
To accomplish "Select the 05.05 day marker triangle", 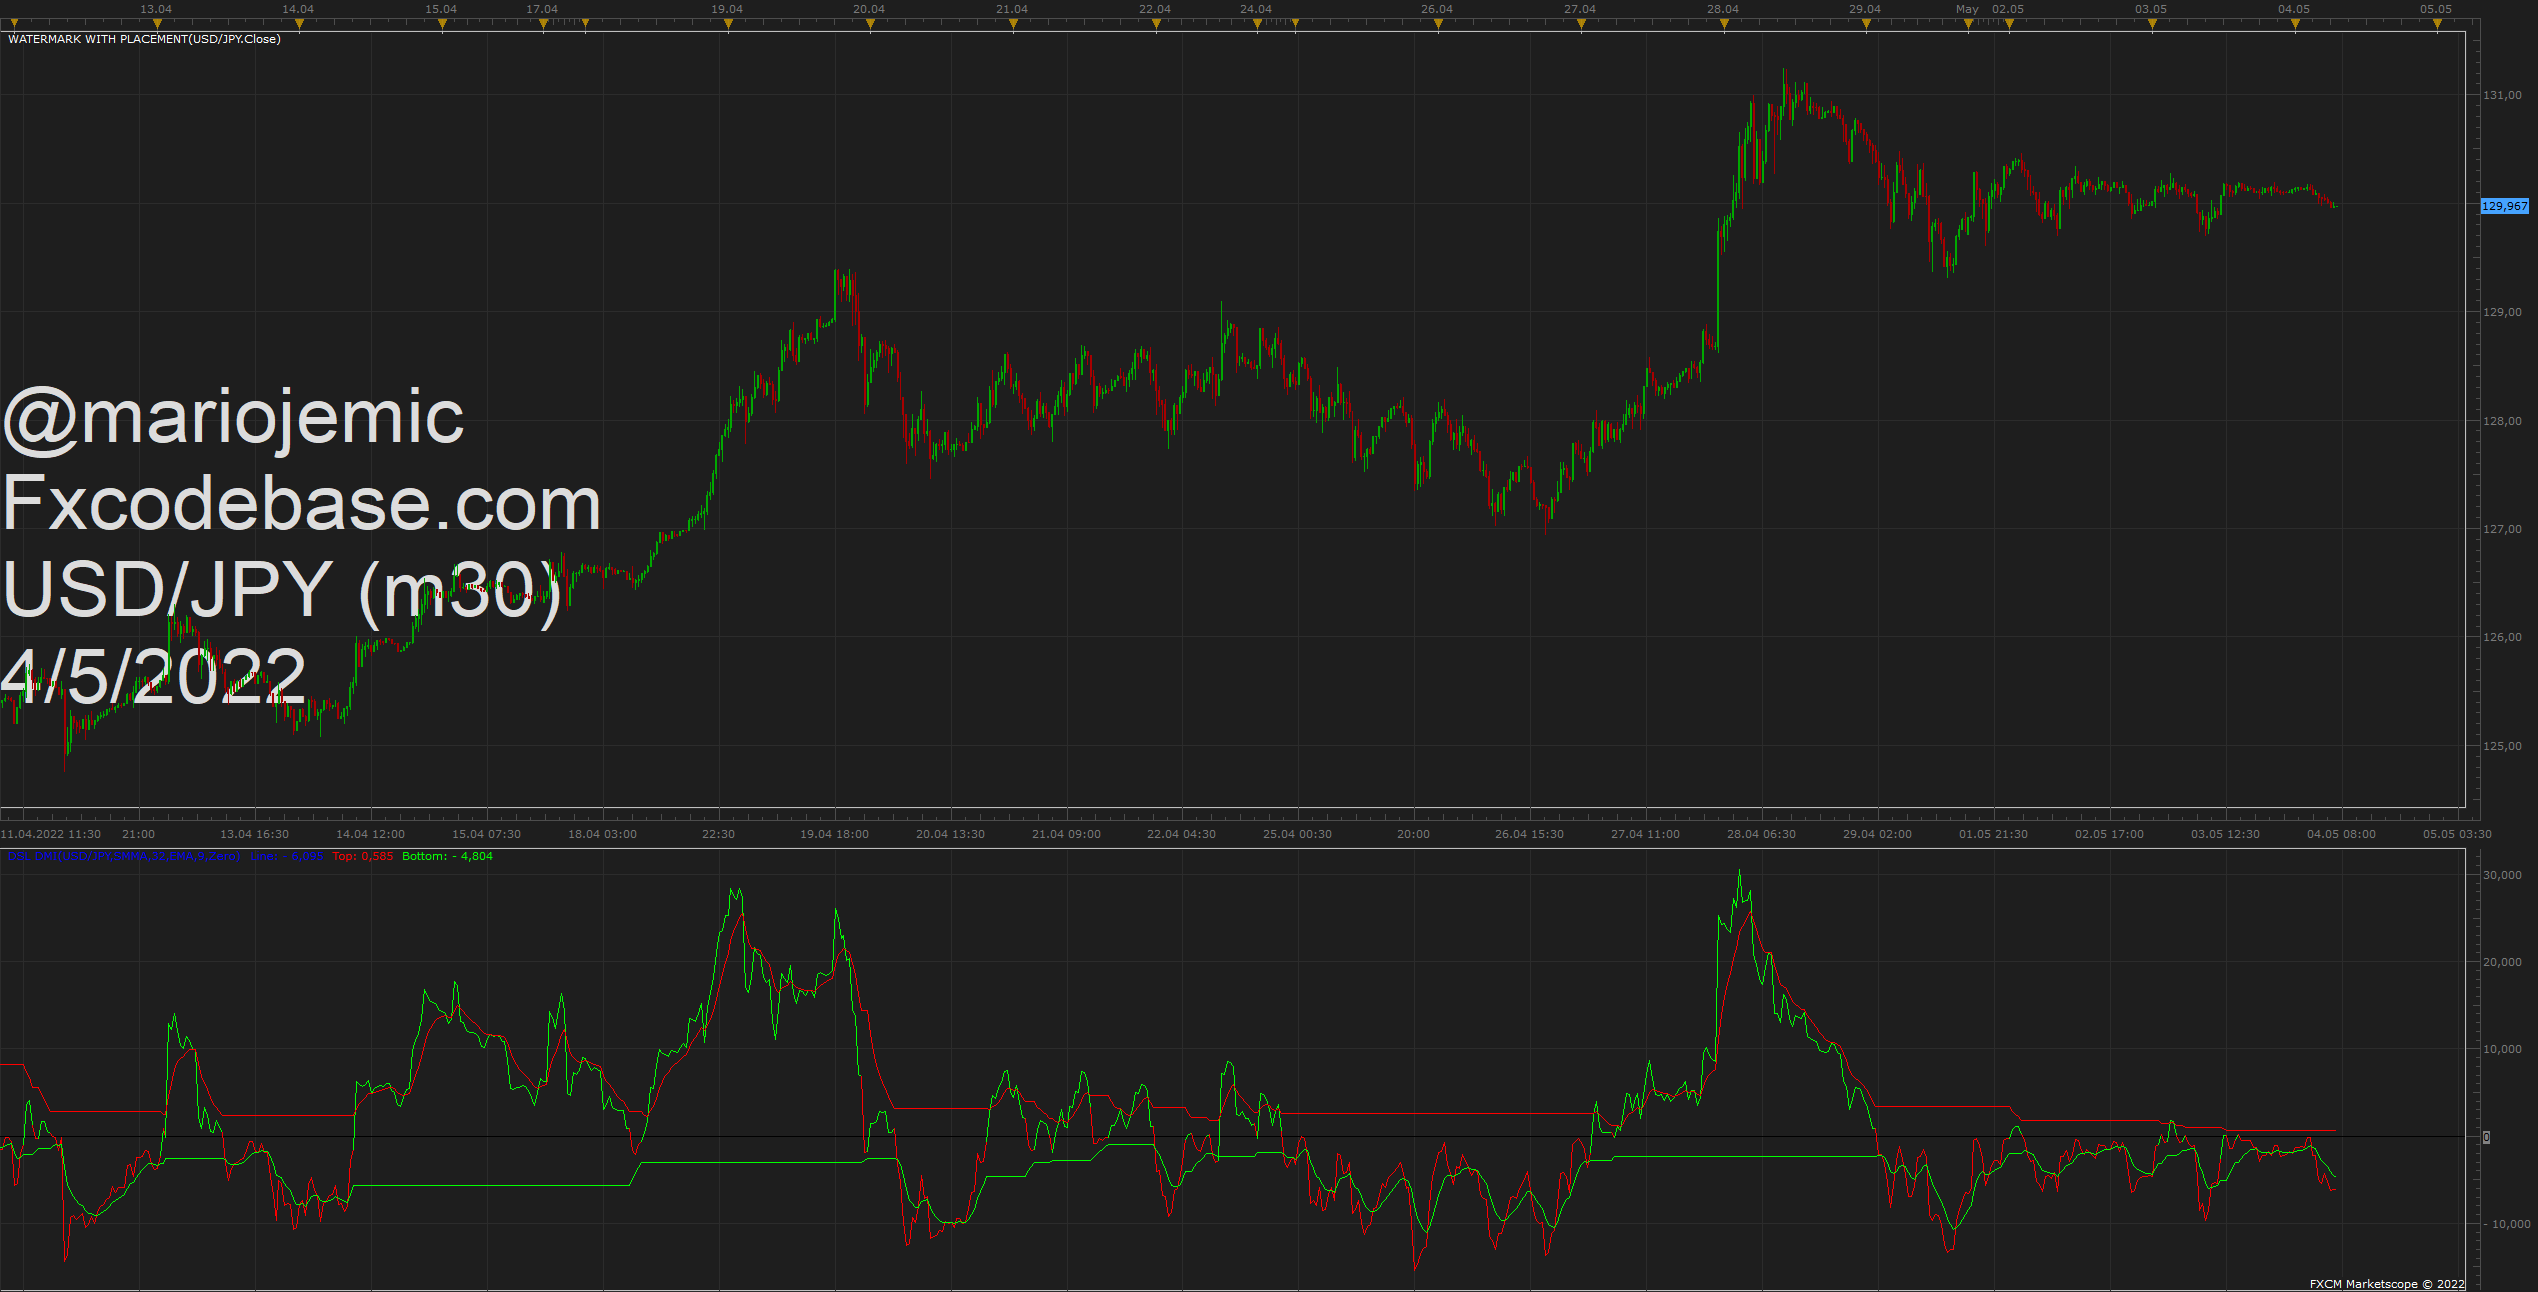I will pos(2437,25).
